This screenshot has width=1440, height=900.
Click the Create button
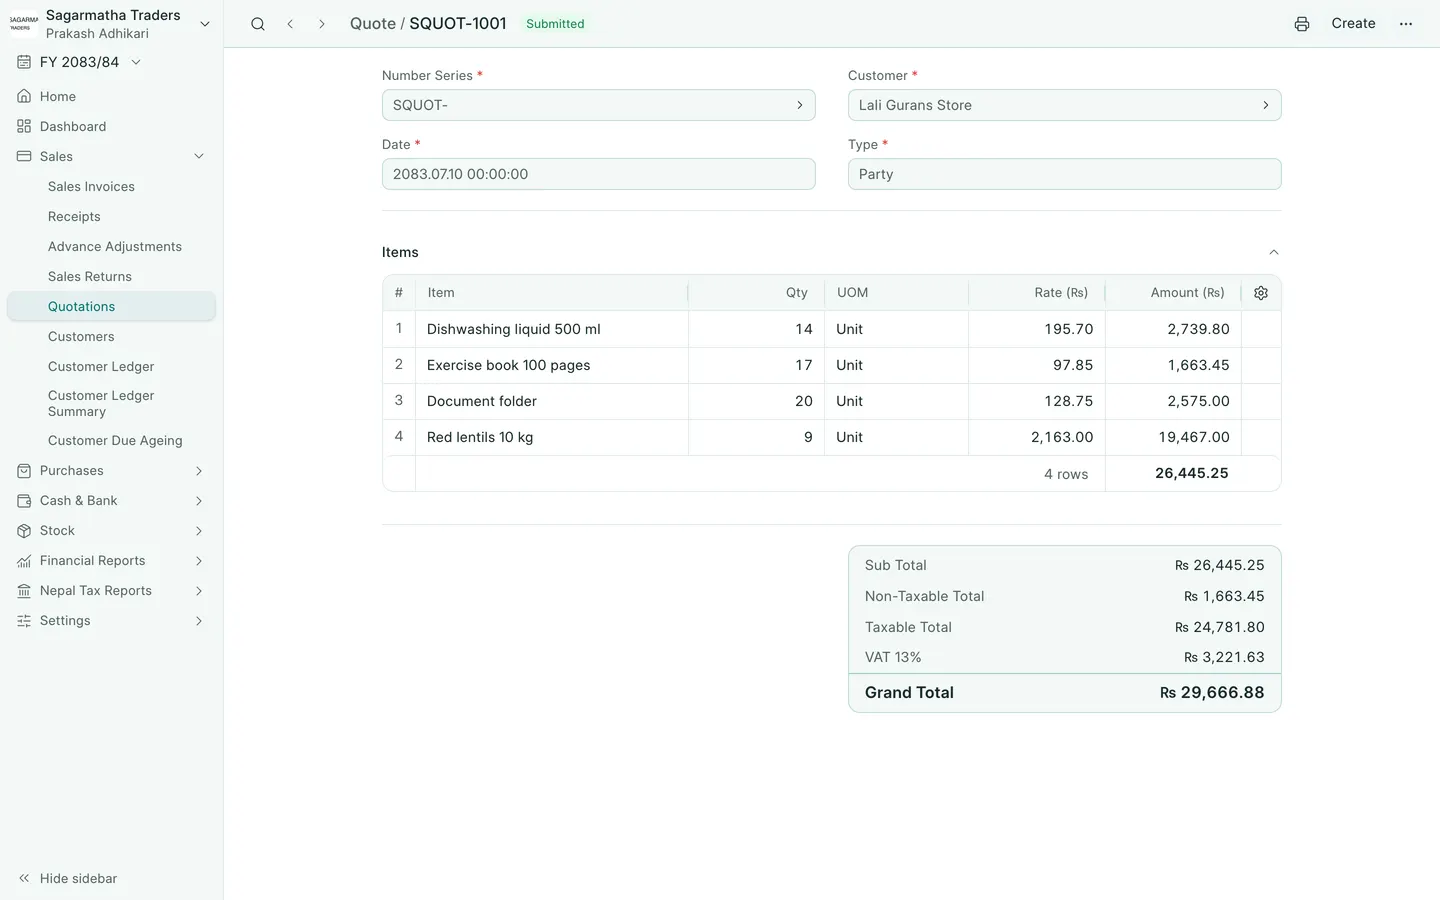(1353, 24)
